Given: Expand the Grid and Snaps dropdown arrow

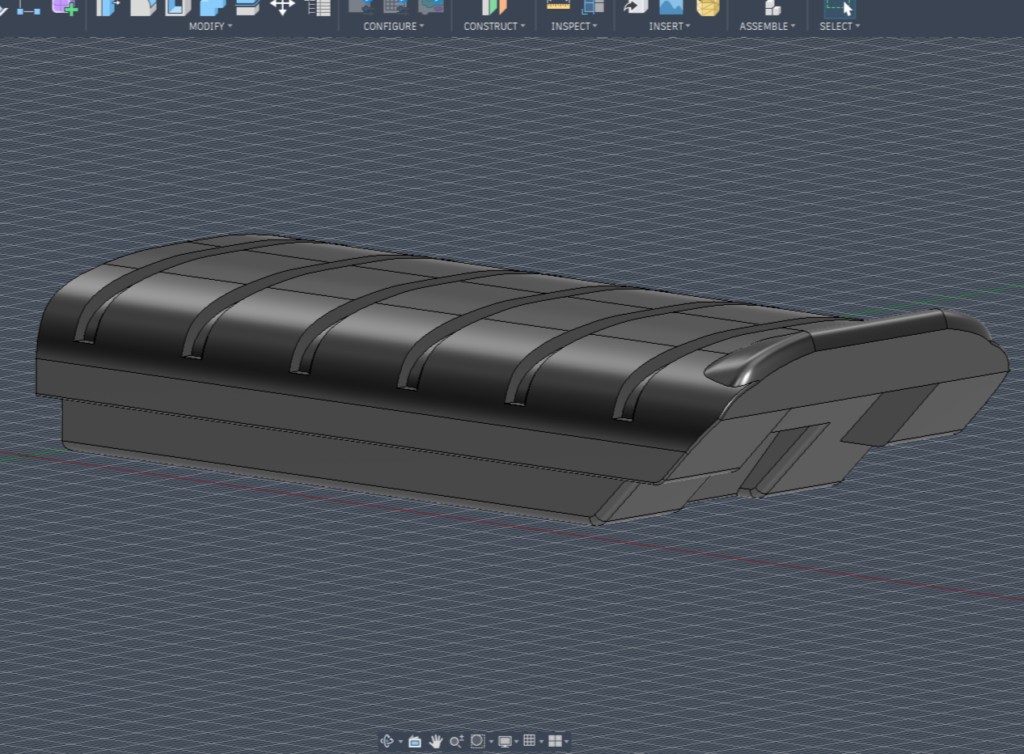Looking at the screenshot, I should (x=541, y=742).
